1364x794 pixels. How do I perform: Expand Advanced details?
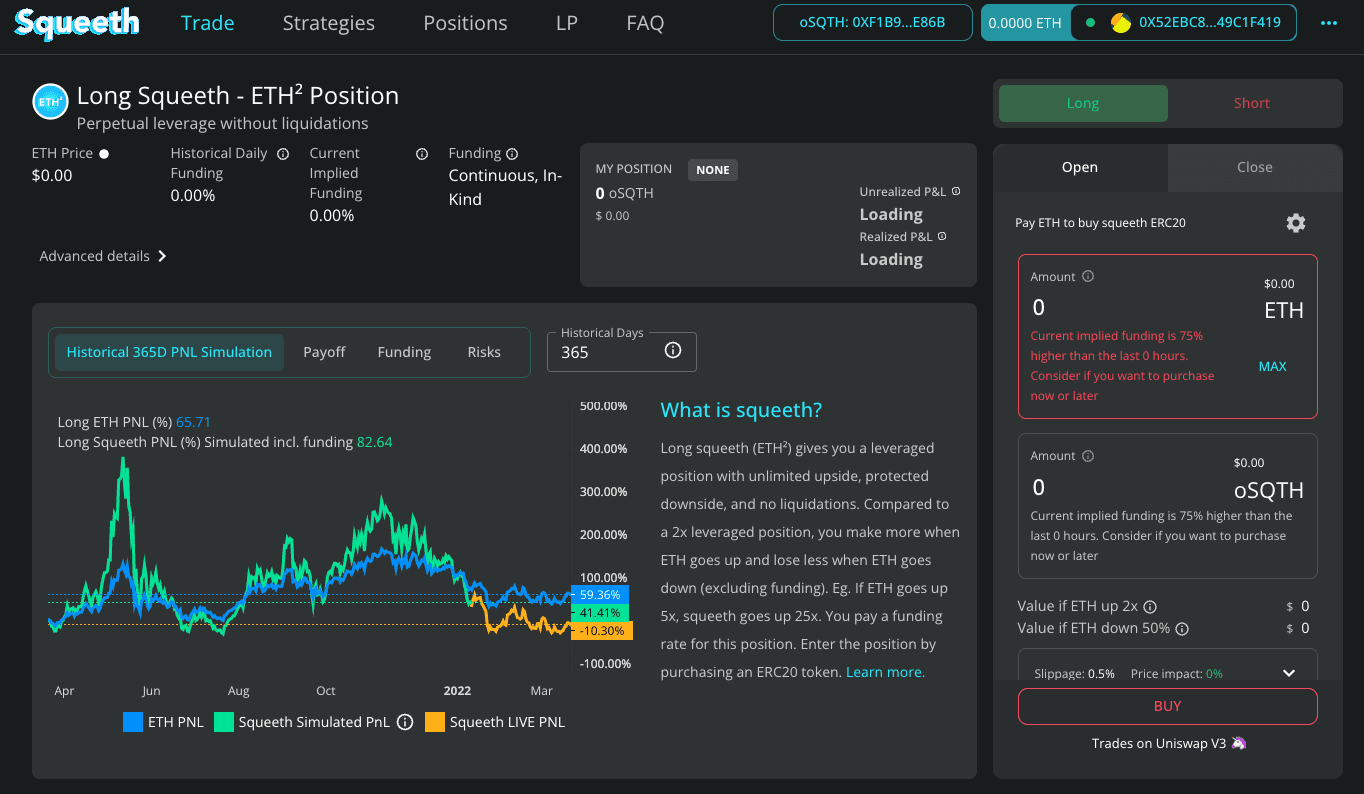(x=103, y=256)
